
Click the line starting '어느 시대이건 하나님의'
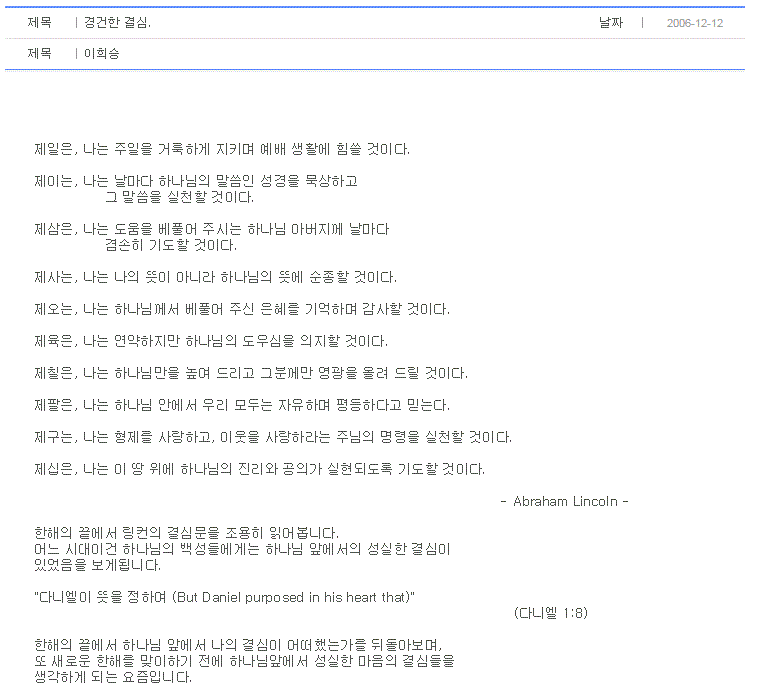pyautogui.click(x=242, y=549)
